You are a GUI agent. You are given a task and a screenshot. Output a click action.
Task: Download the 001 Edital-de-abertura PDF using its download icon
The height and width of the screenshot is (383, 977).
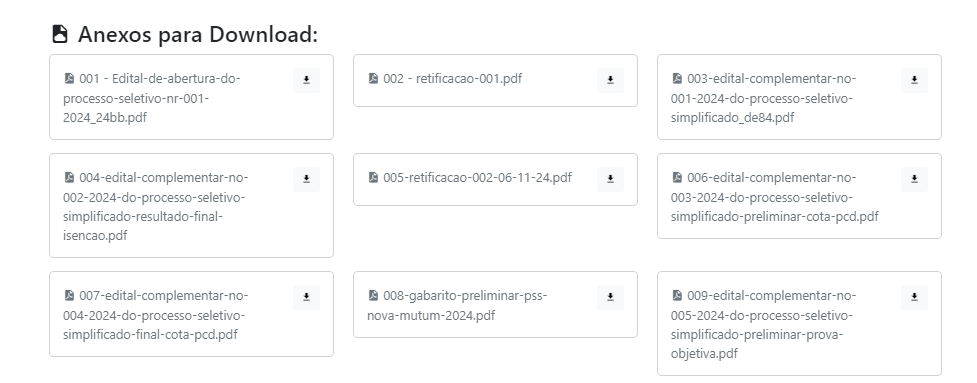[x=307, y=80]
